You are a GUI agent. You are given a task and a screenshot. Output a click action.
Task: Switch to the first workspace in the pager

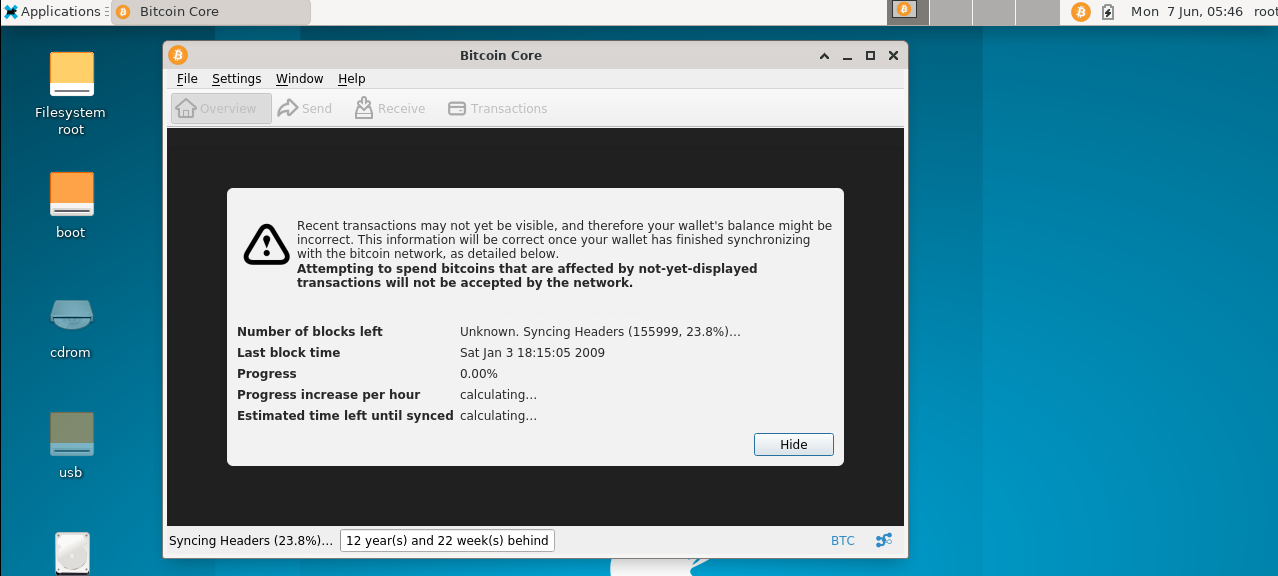pyautogui.click(x=908, y=12)
